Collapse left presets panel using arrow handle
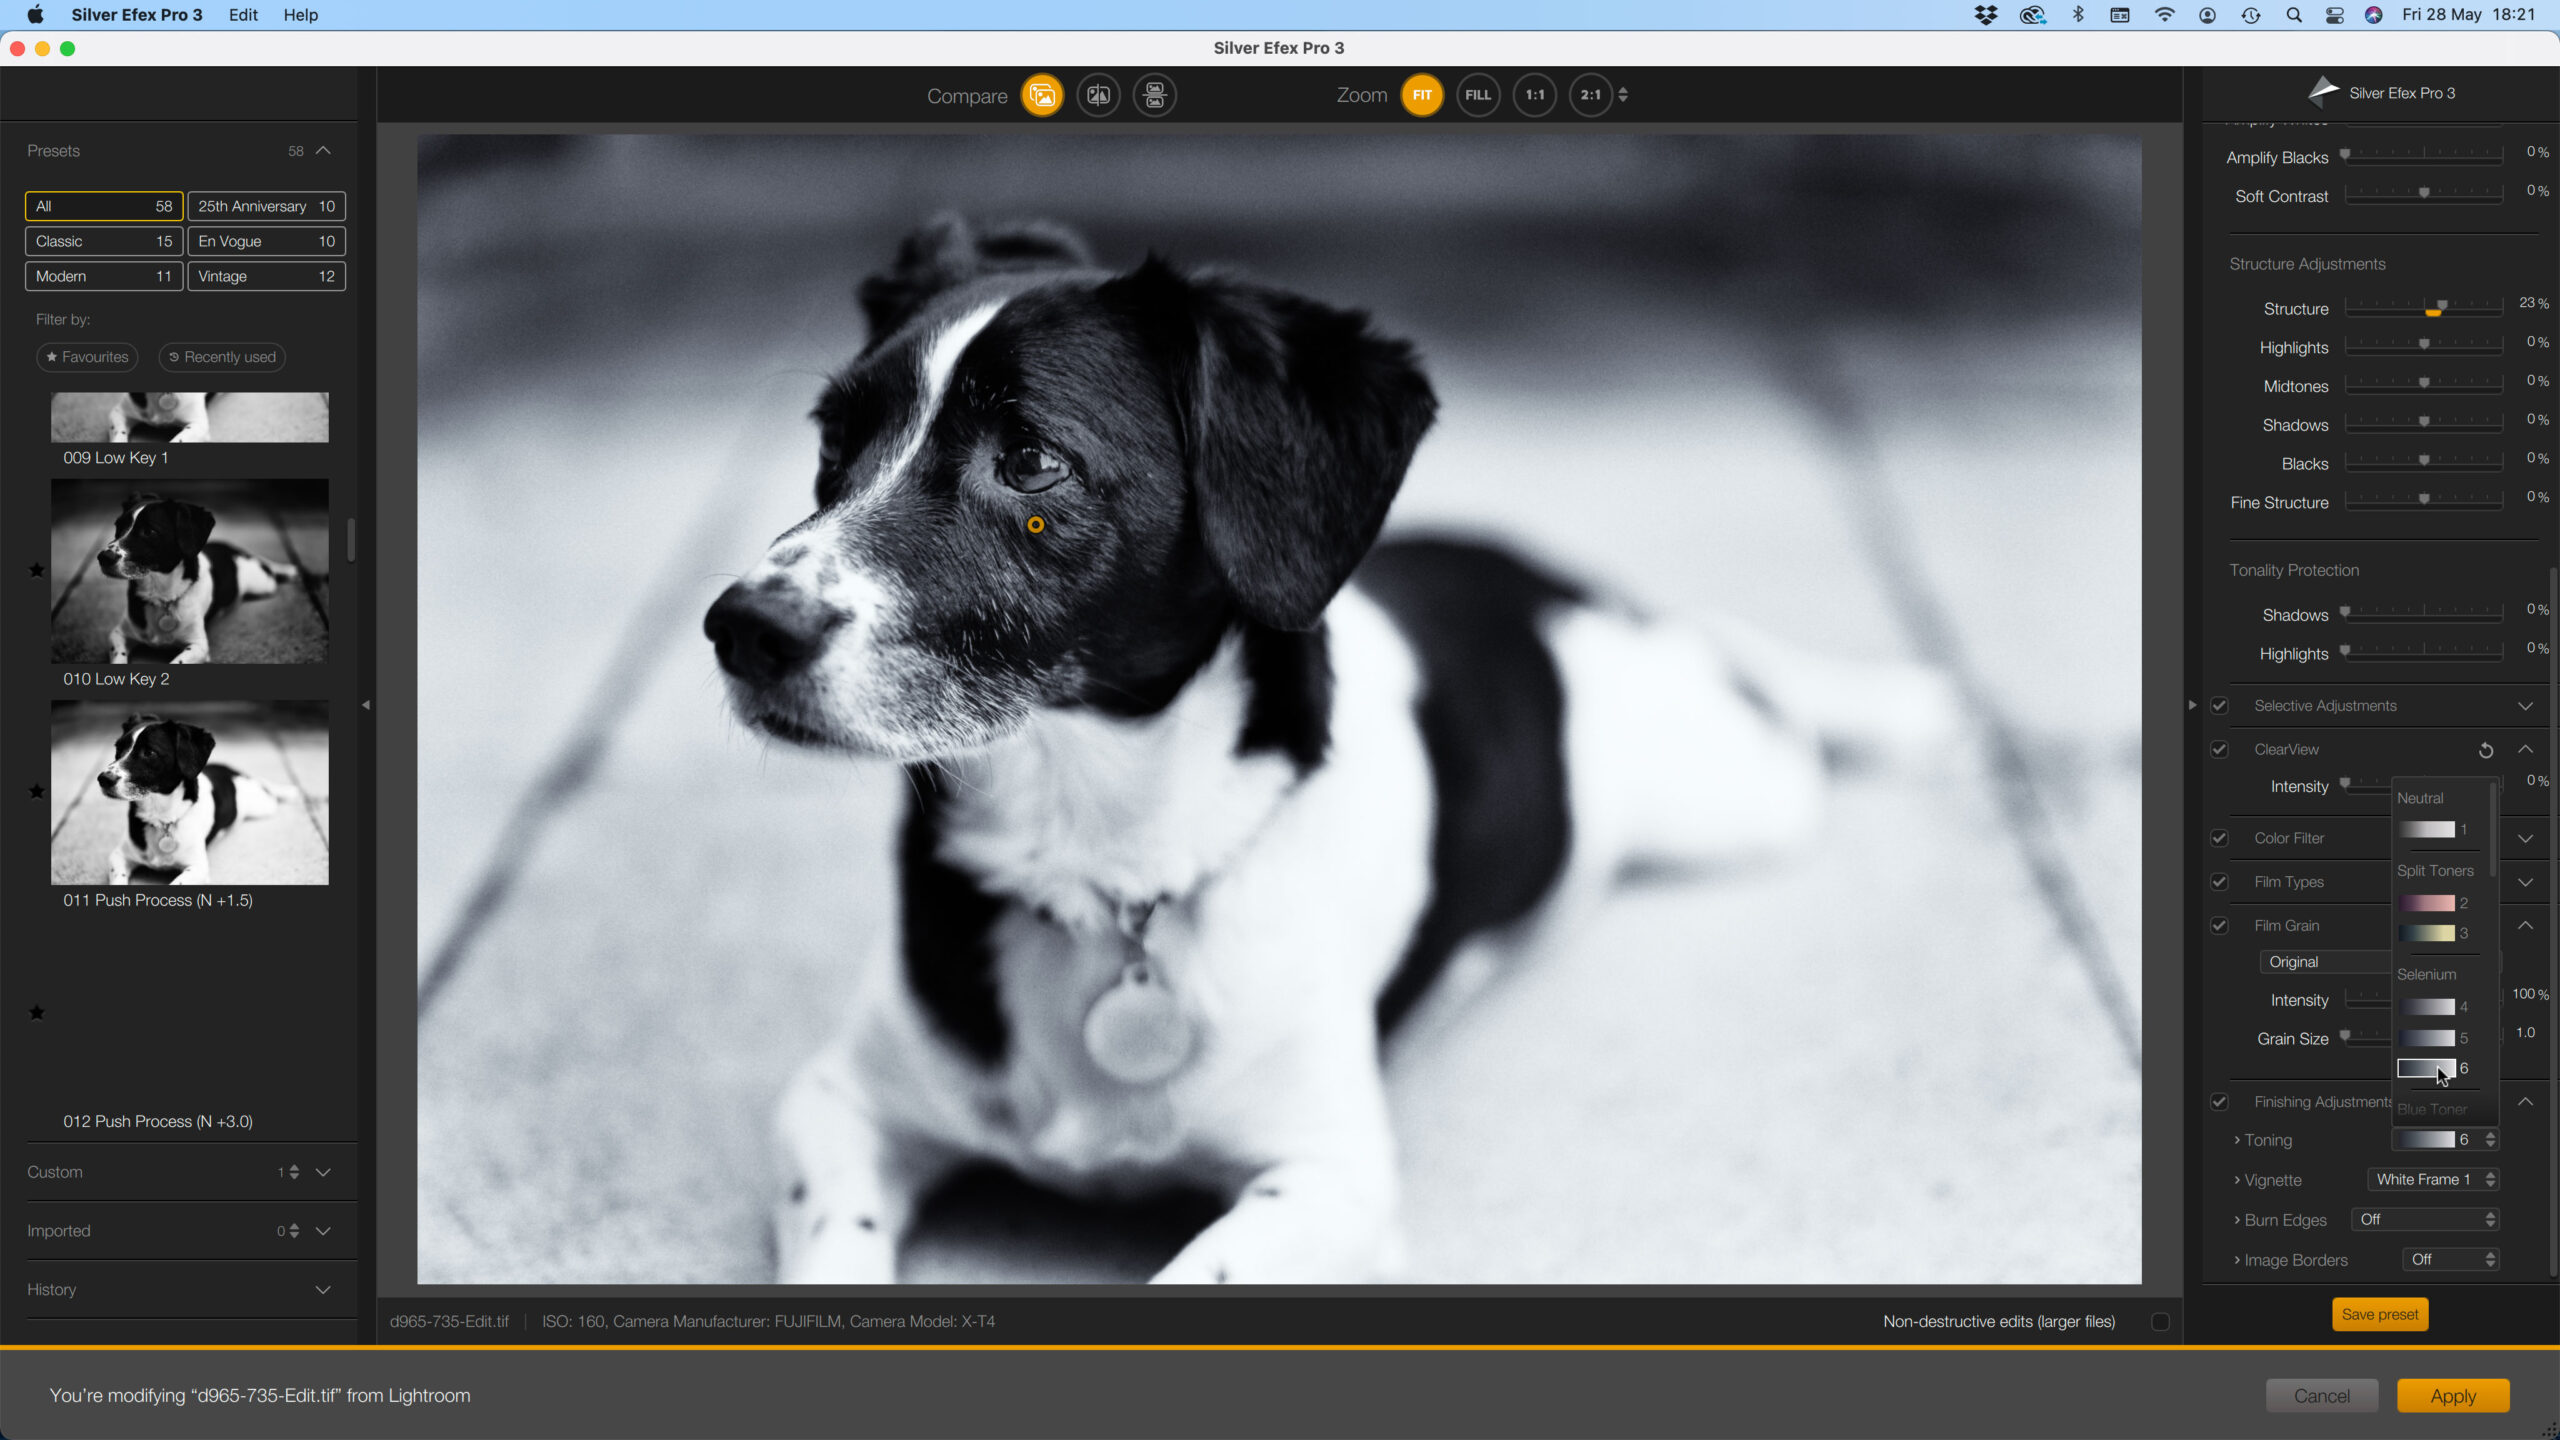Screen dimensions: 2560x1440 [366, 705]
